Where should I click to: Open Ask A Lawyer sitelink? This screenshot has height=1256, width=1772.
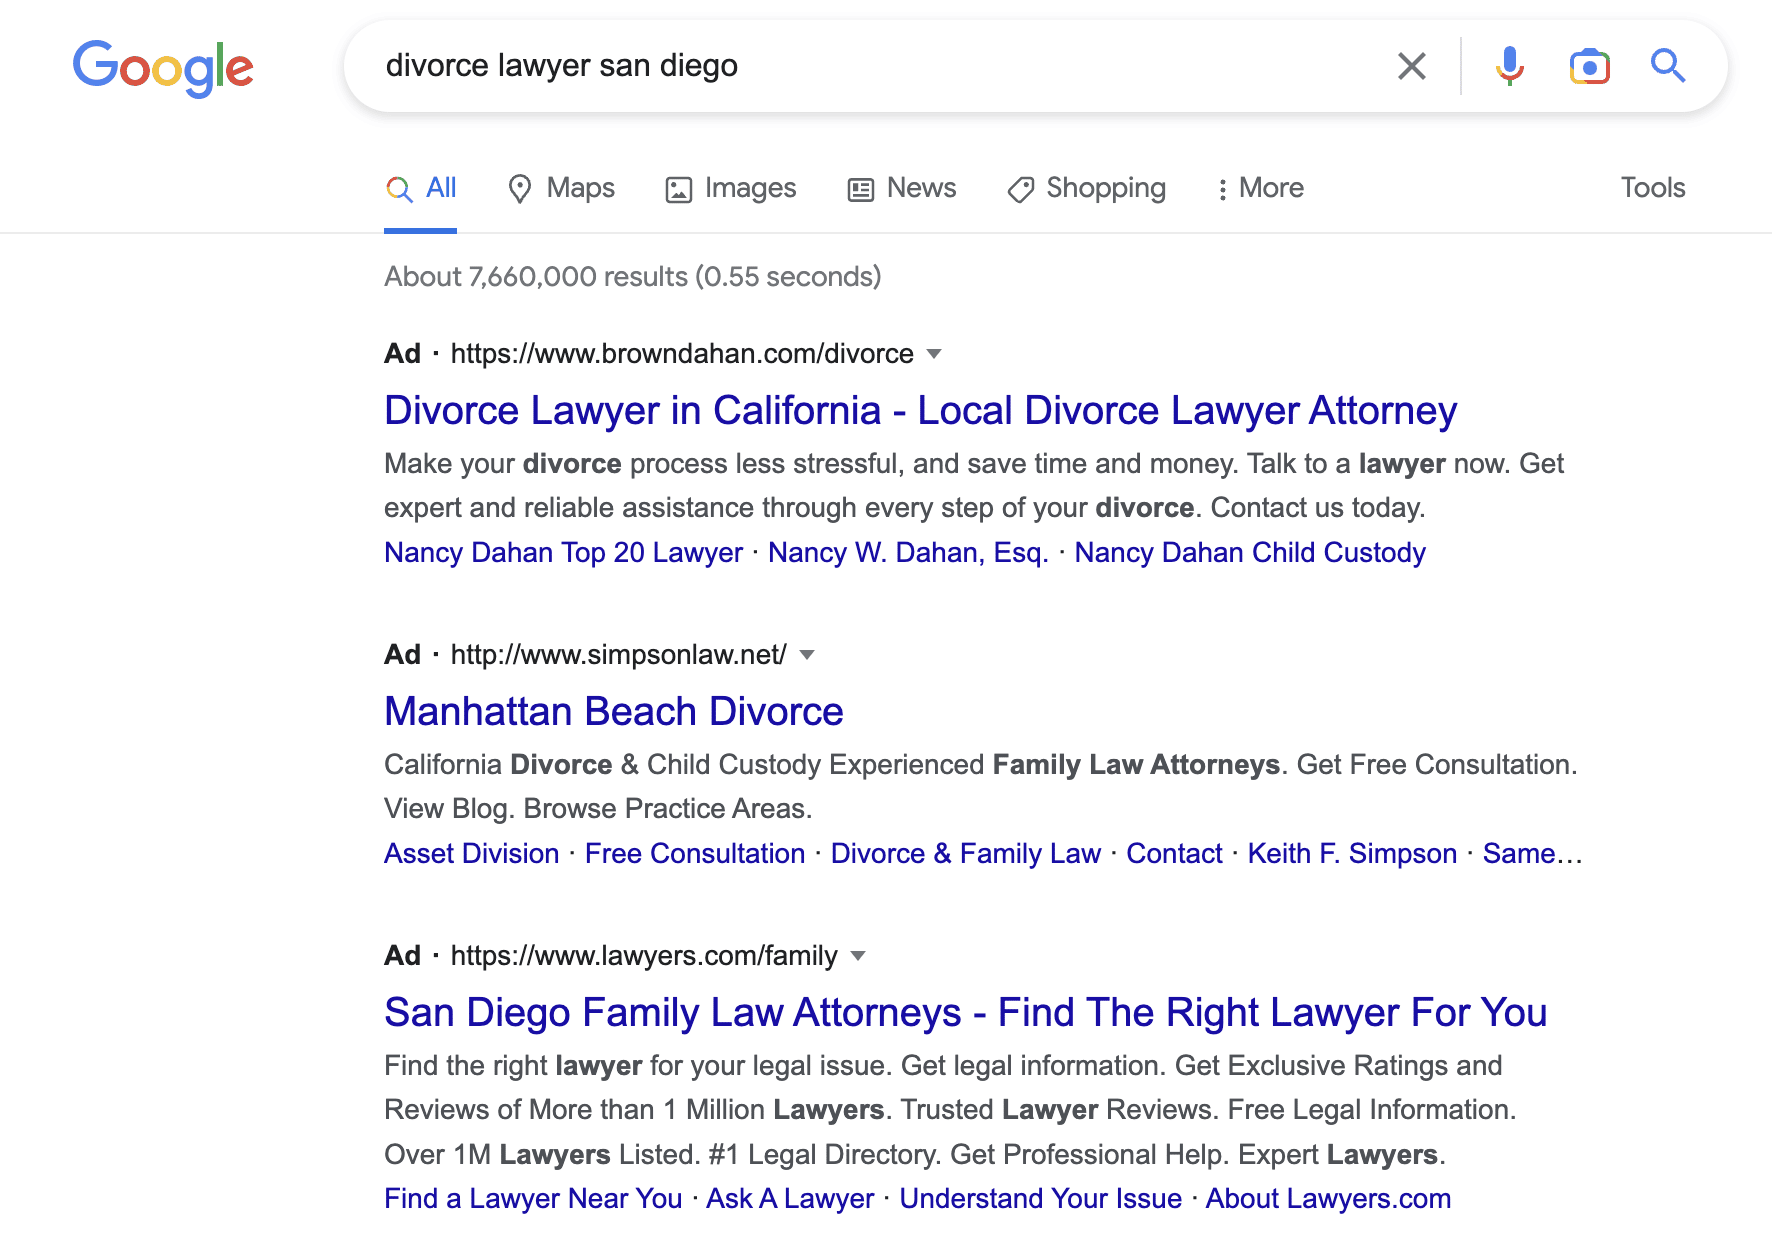[790, 1199]
